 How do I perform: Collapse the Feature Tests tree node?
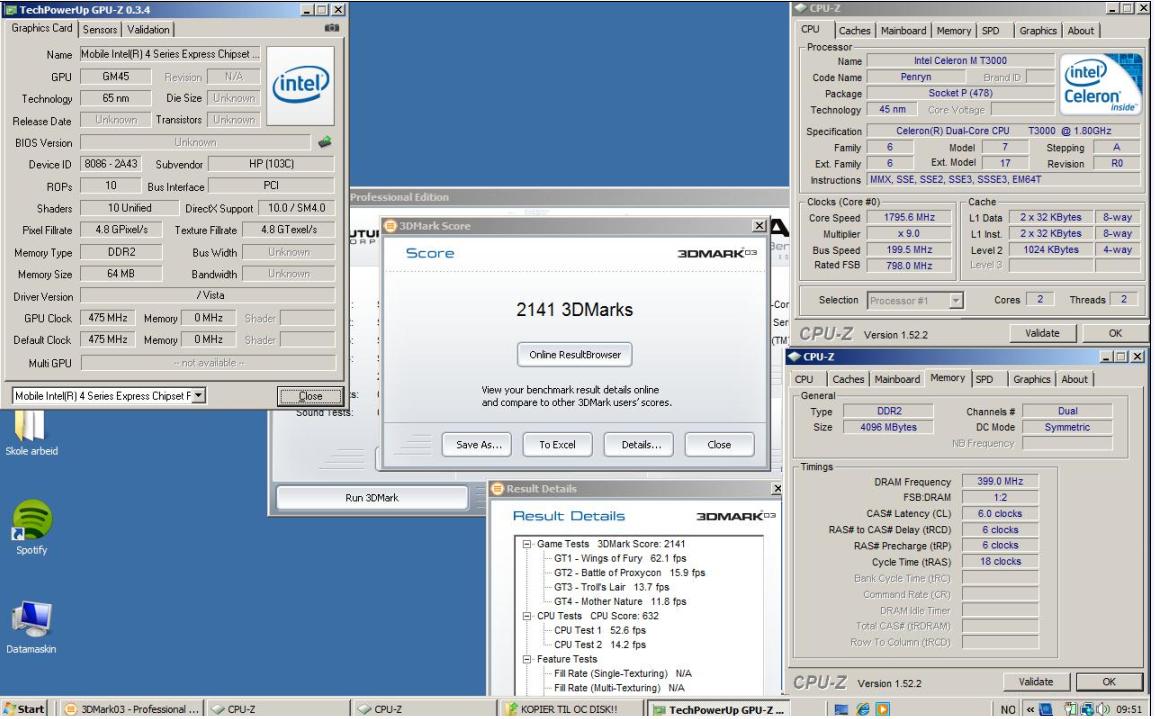tap(527, 659)
